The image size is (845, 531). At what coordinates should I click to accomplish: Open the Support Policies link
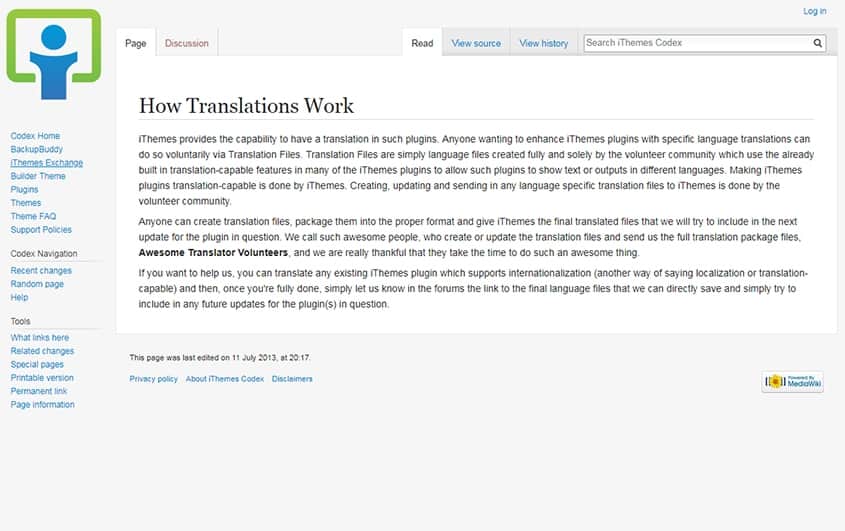point(41,230)
